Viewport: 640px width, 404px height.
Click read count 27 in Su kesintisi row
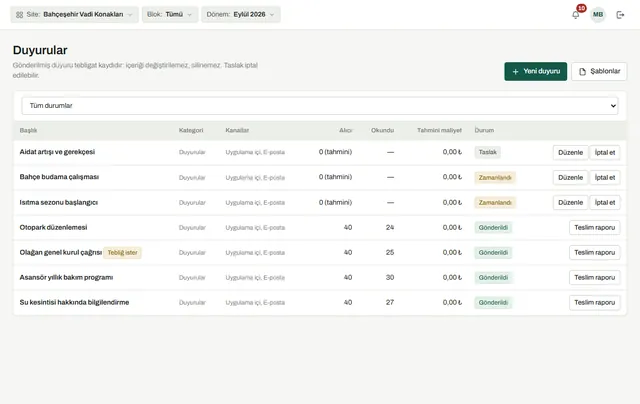pos(390,302)
